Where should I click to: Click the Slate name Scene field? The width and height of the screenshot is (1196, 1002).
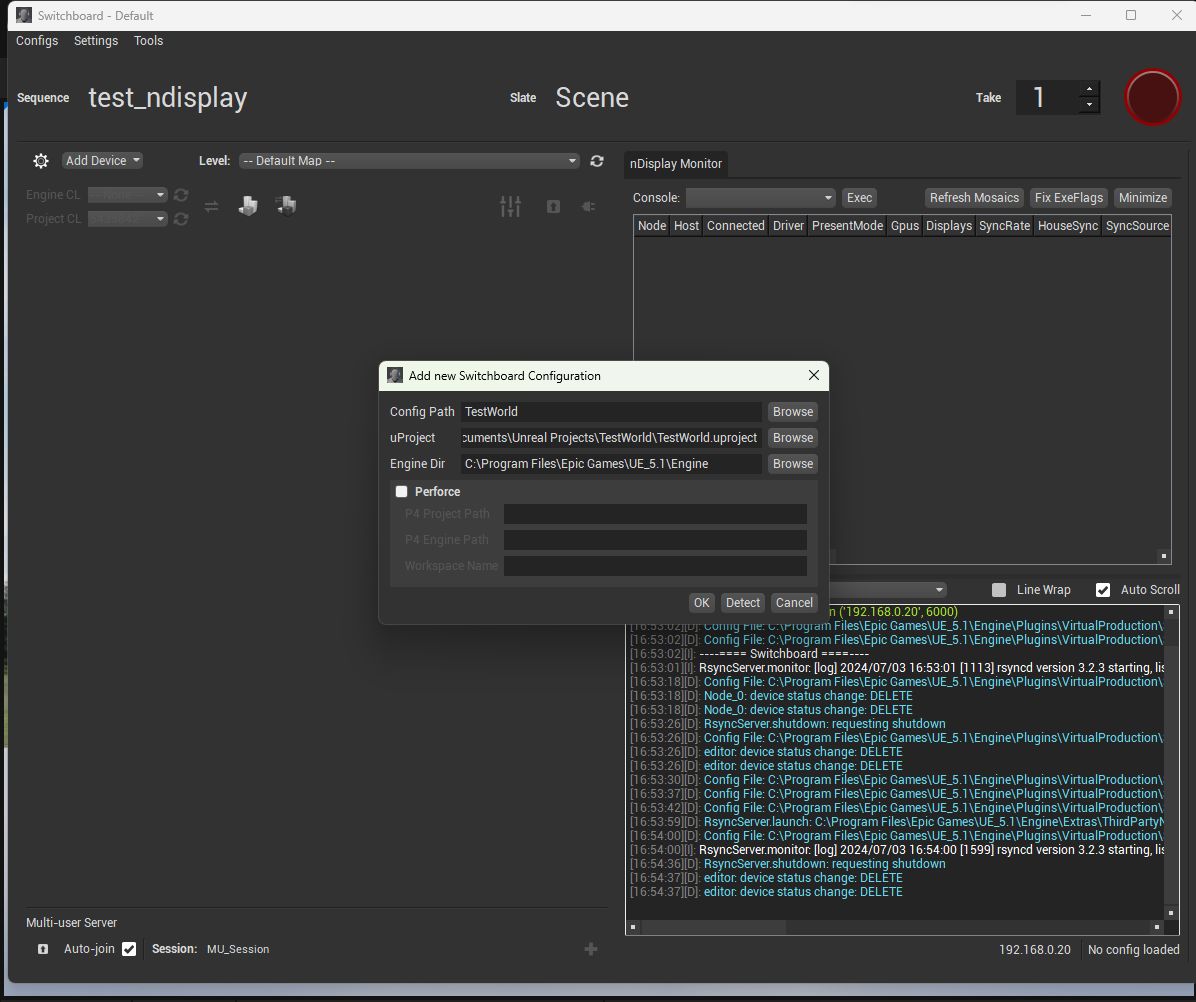(x=592, y=98)
